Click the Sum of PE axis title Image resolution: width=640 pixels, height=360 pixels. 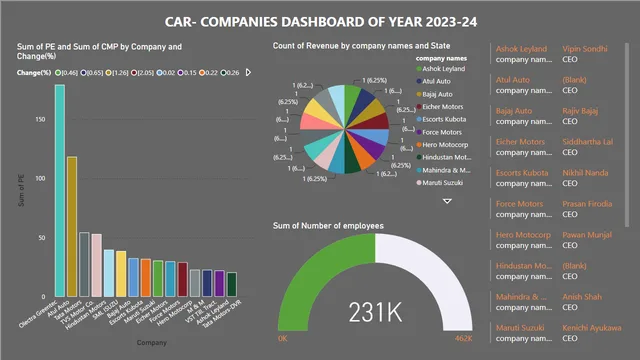point(21,190)
